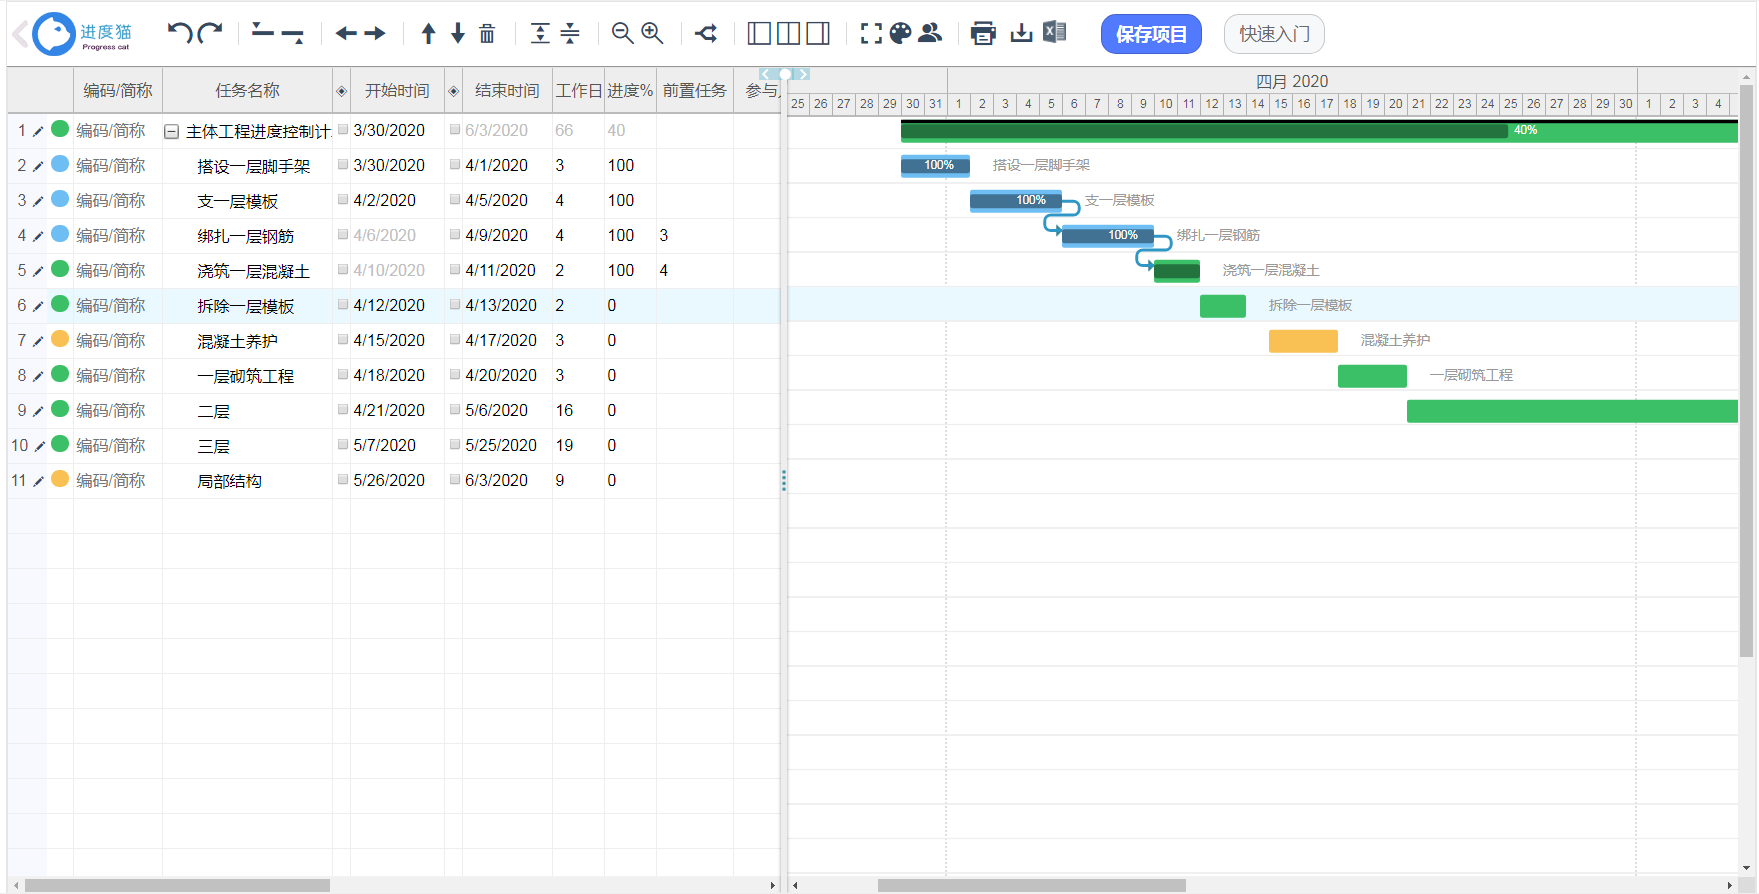Click the edit pencil on row 9

point(38,411)
